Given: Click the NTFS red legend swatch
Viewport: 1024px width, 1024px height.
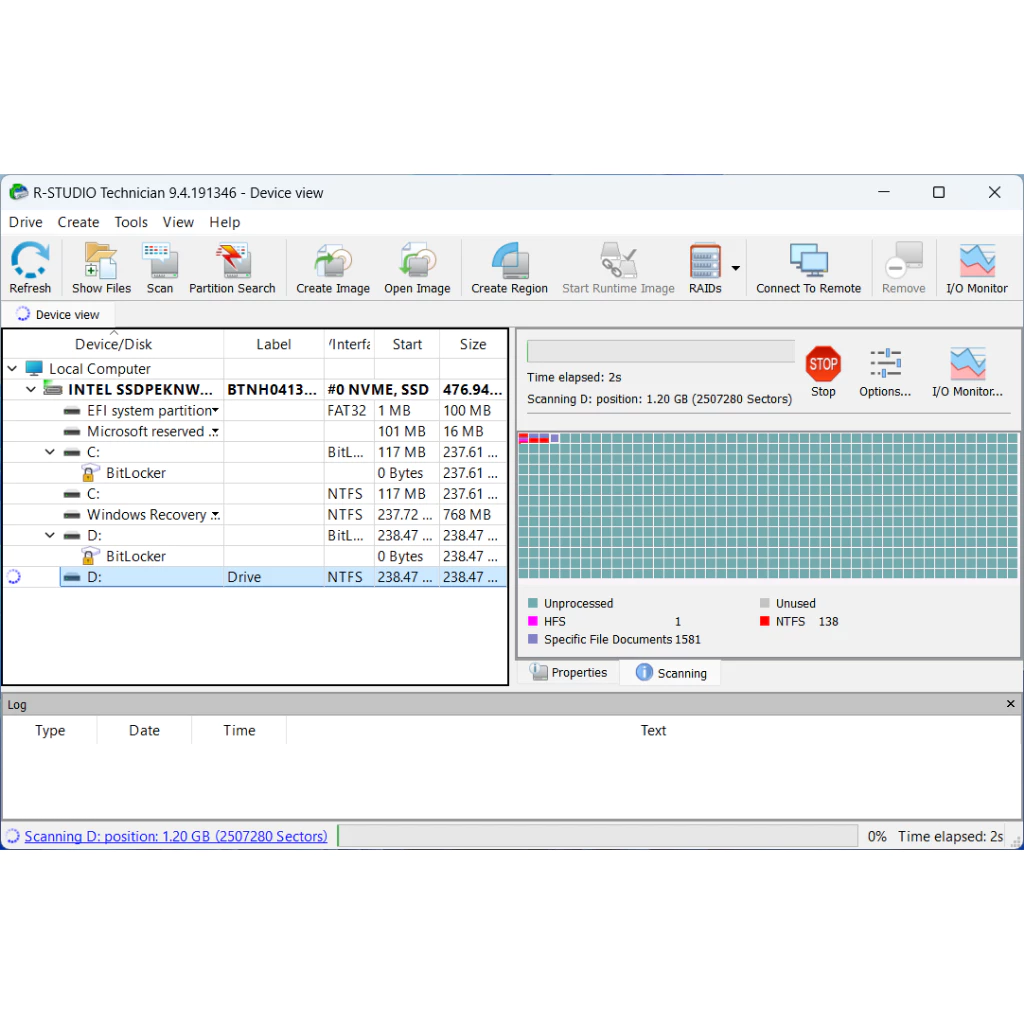Looking at the screenshot, I should point(765,621).
